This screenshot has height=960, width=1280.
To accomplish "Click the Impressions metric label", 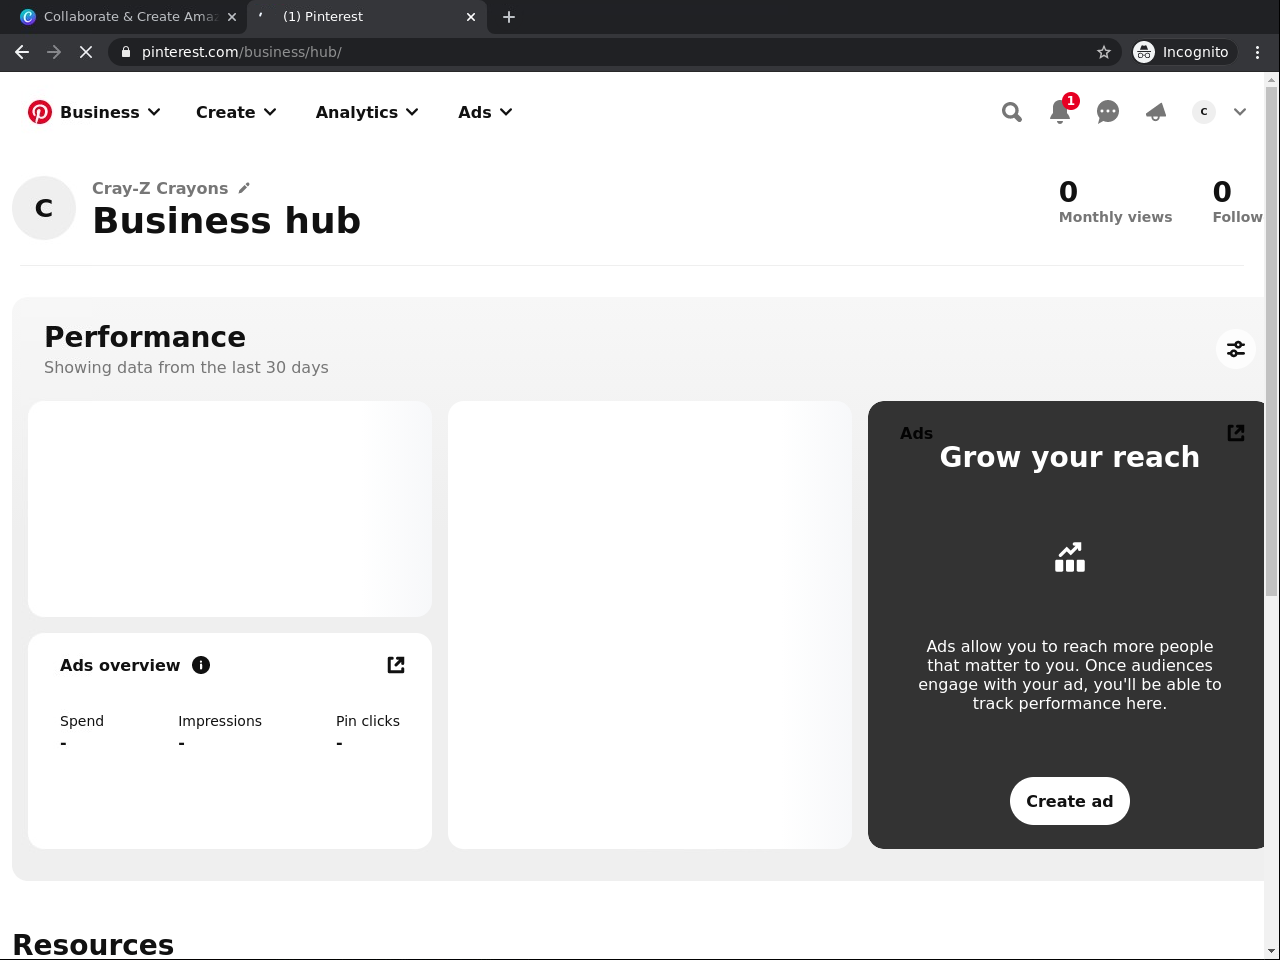I will click(220, 721).
